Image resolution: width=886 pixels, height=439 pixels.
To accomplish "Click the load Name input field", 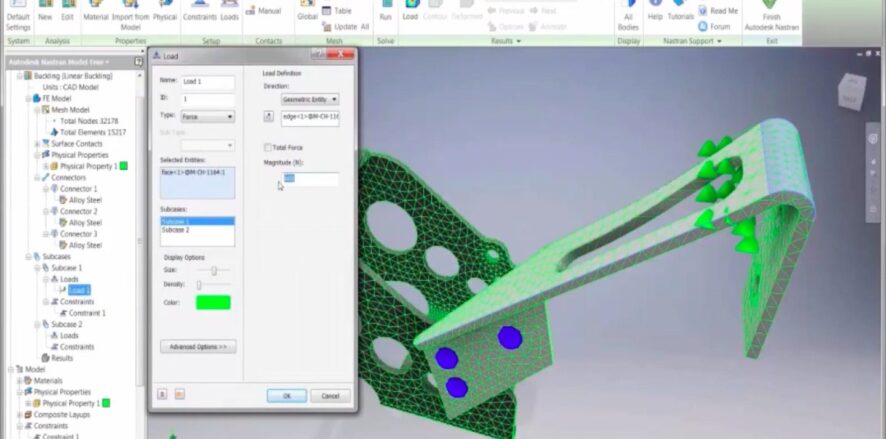I will coord(208,82).
